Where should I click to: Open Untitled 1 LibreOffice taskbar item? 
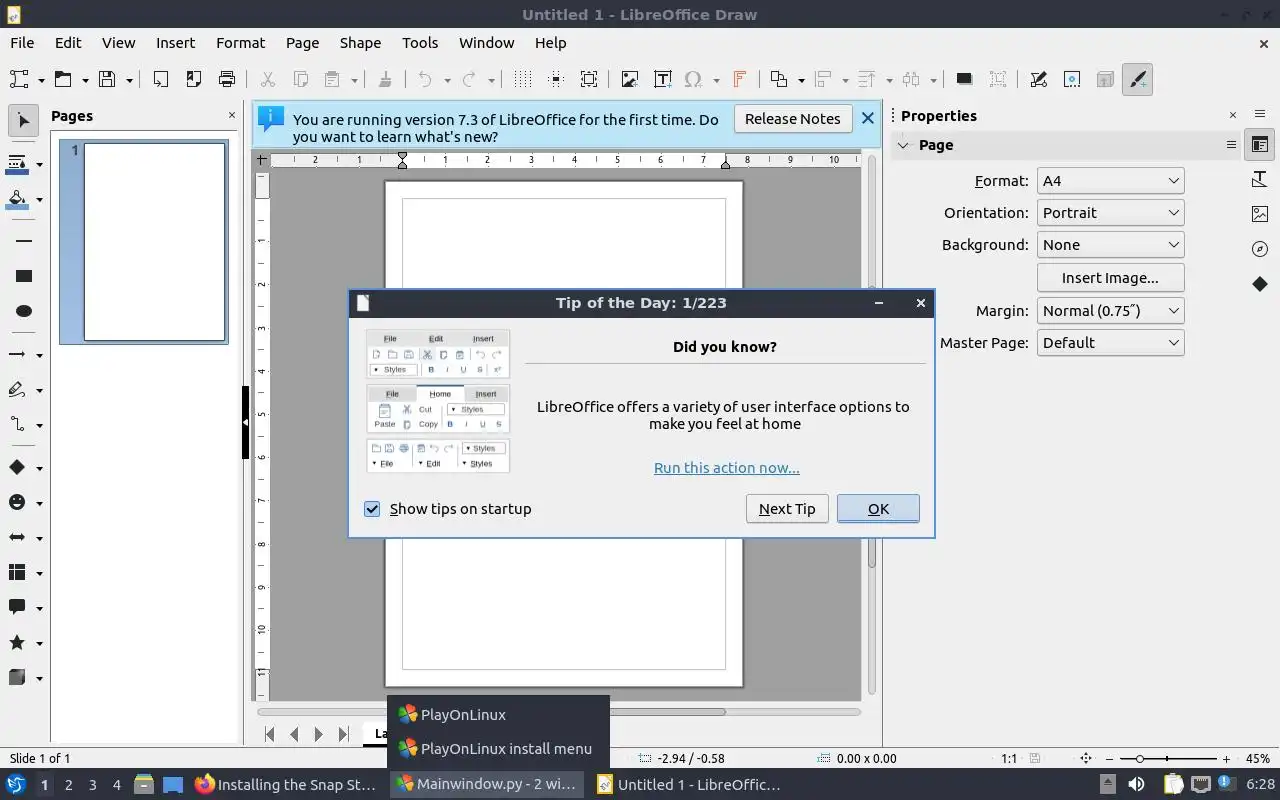[688, 784]
